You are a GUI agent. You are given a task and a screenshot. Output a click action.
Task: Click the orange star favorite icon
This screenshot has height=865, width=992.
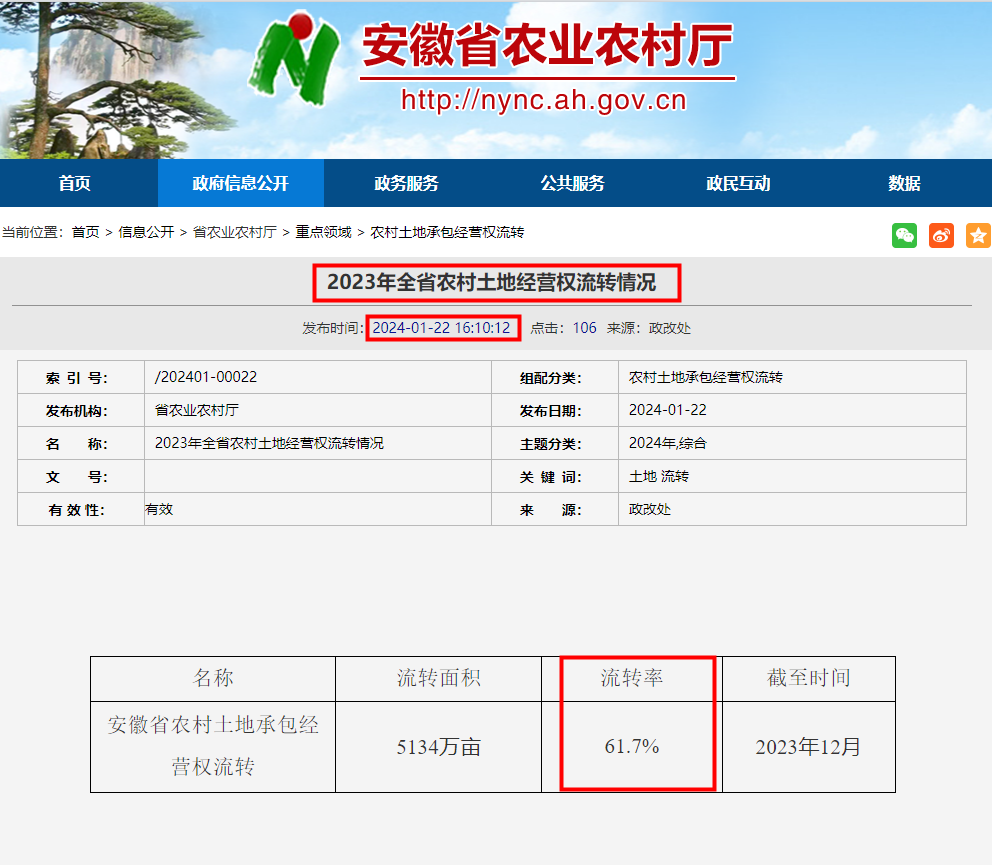pos(977,235)
